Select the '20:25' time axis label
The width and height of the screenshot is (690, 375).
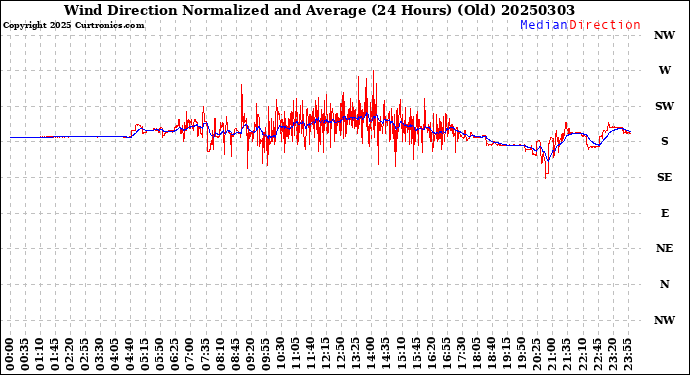tap(536, 354)
